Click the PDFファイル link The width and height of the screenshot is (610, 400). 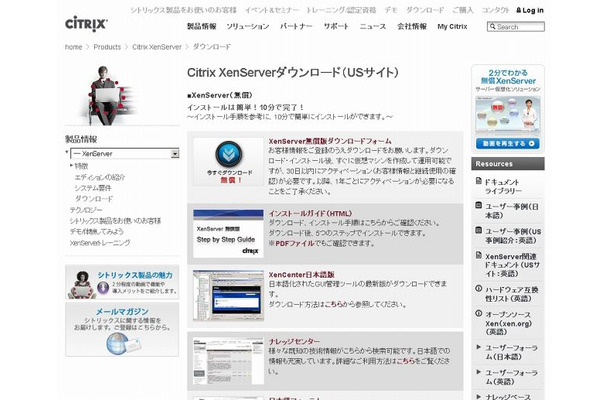point(294,243)
